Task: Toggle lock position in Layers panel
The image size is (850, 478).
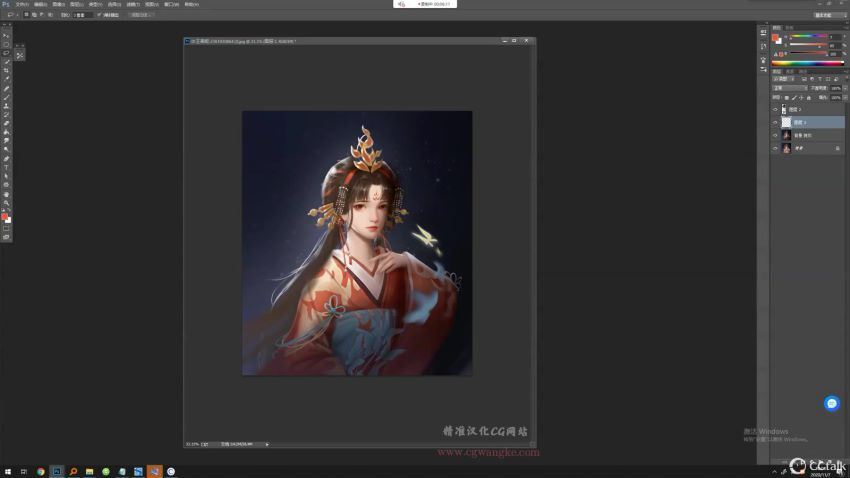Action: pos(801,98)
